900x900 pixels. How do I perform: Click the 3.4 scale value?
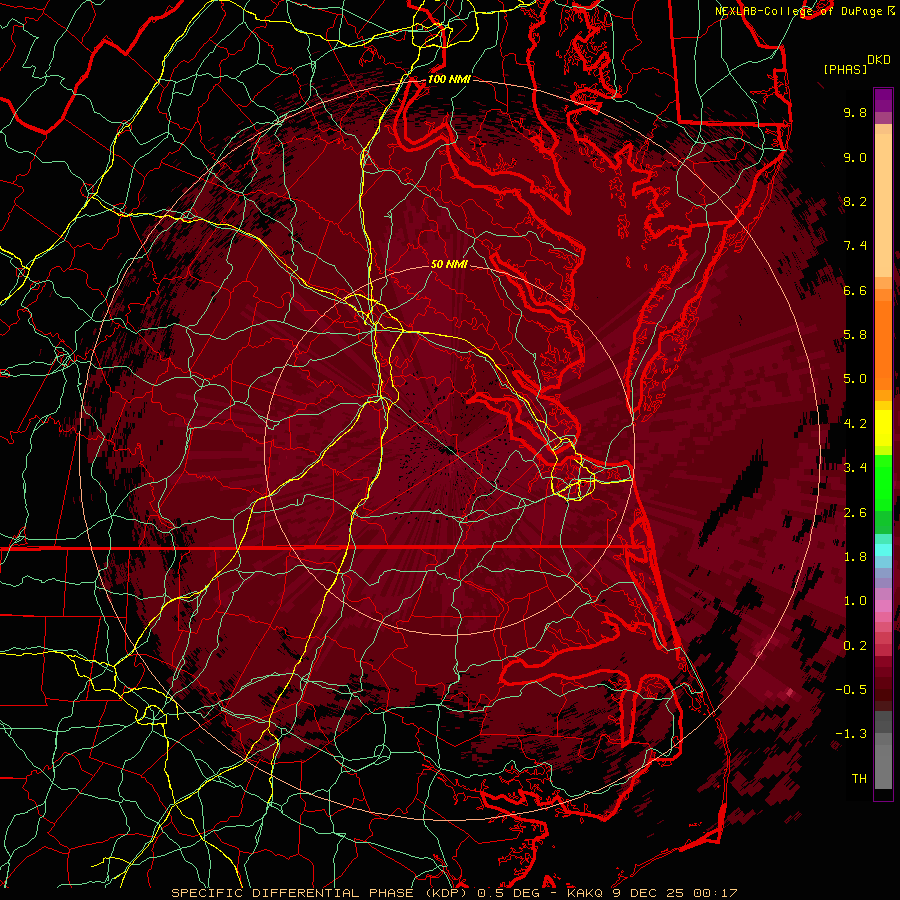pyautogui.click(x=855, y=468)
